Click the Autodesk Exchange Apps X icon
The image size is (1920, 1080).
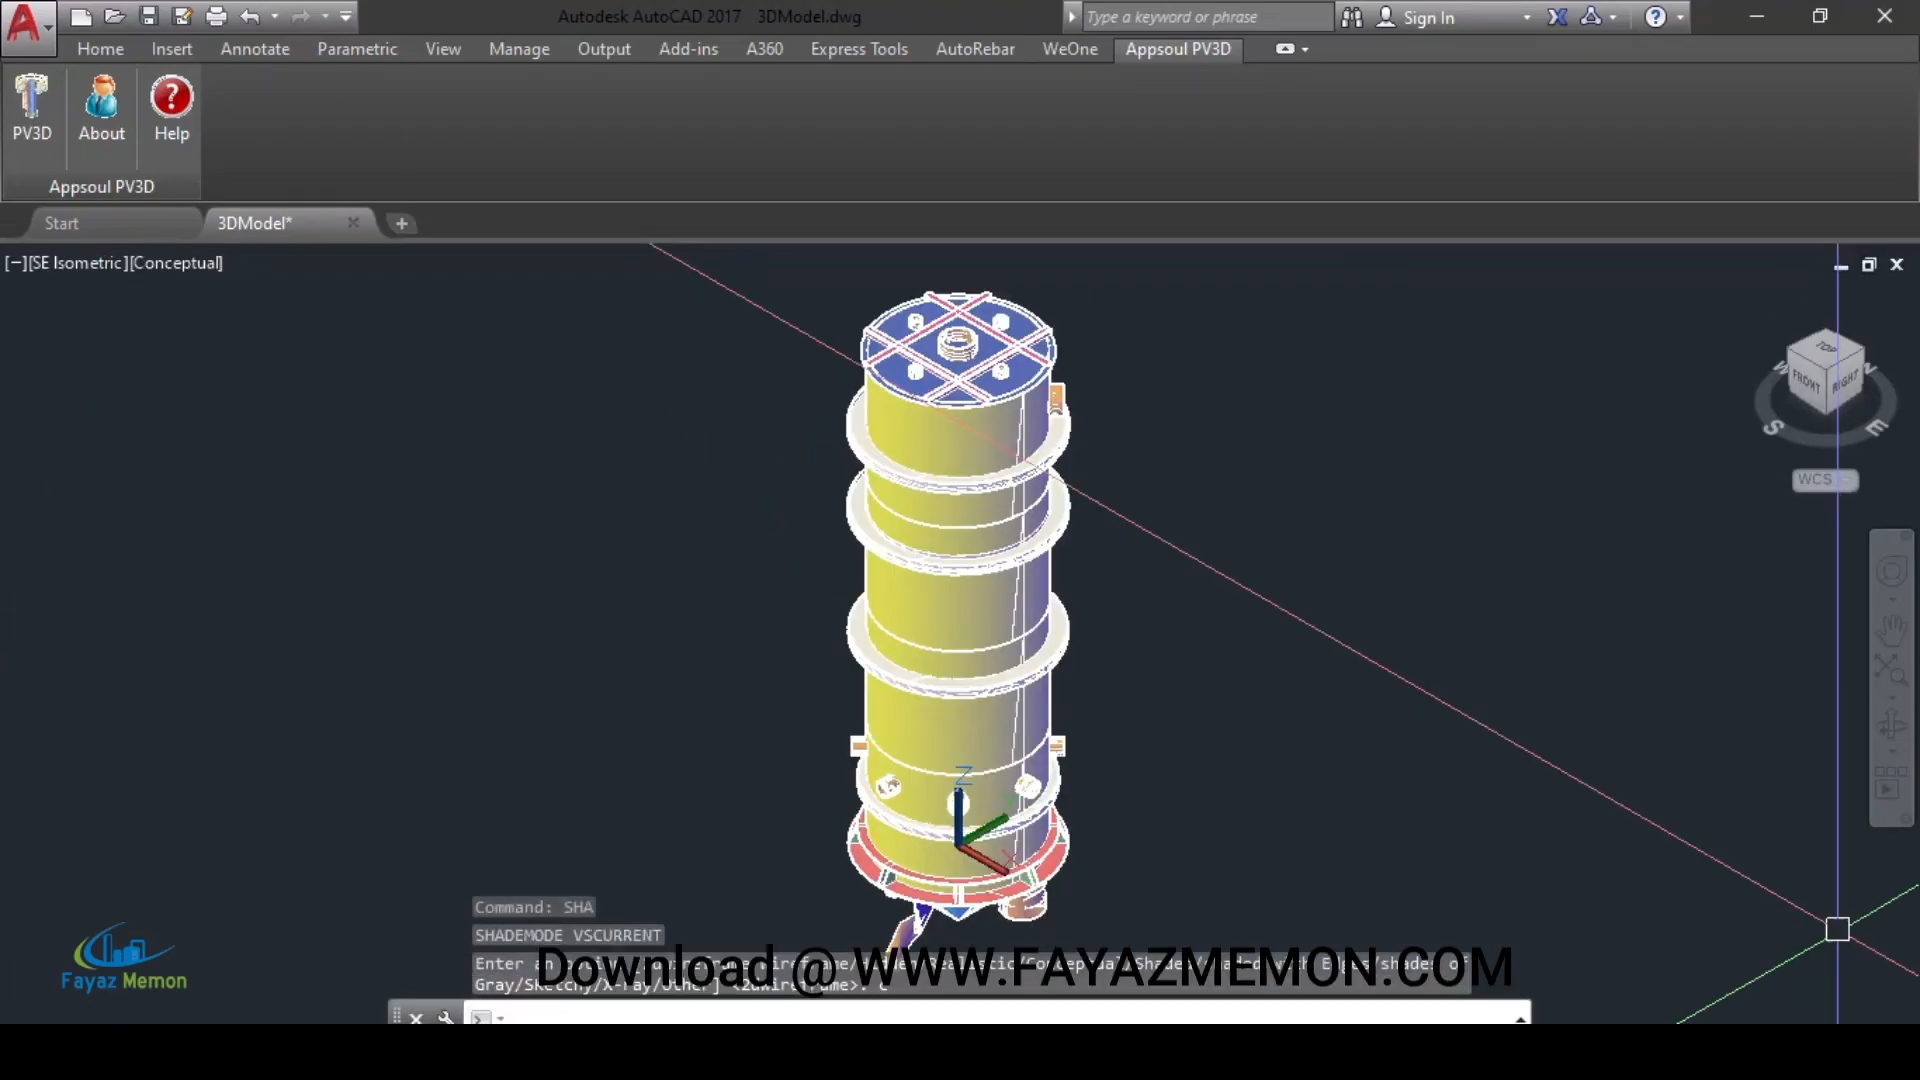pyautogui.click(x=1557, y=17)
